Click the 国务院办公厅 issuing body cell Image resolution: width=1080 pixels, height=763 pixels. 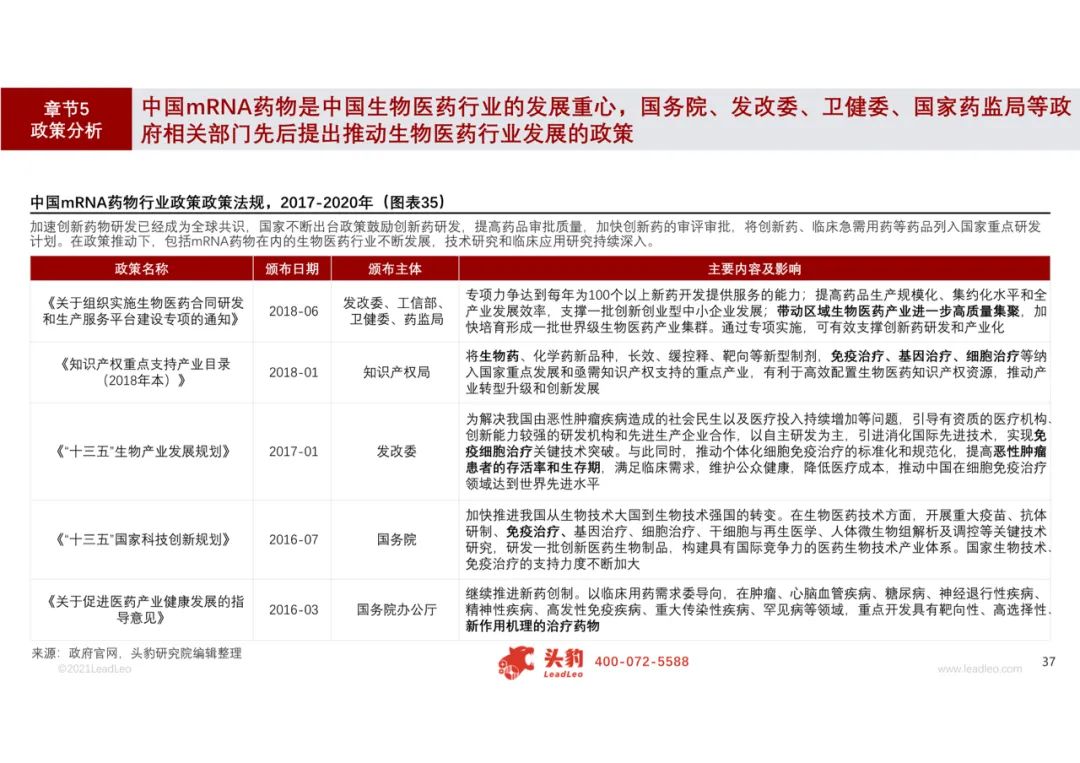(396, 609)
